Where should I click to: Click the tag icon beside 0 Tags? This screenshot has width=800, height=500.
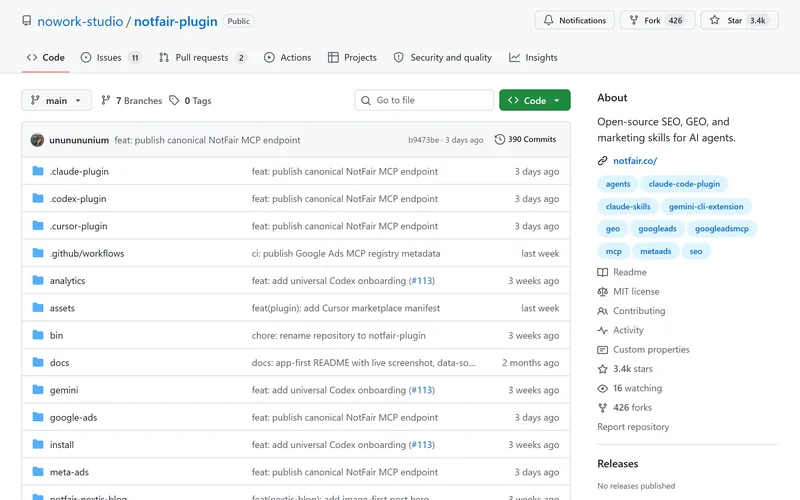coord(174,101)
